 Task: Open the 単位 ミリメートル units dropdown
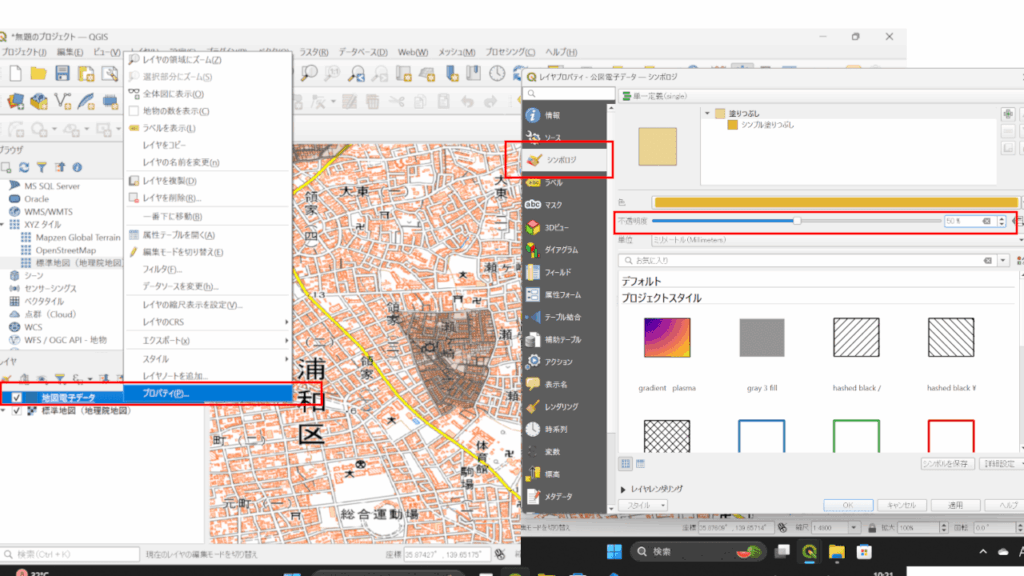[x=837, y=240]
